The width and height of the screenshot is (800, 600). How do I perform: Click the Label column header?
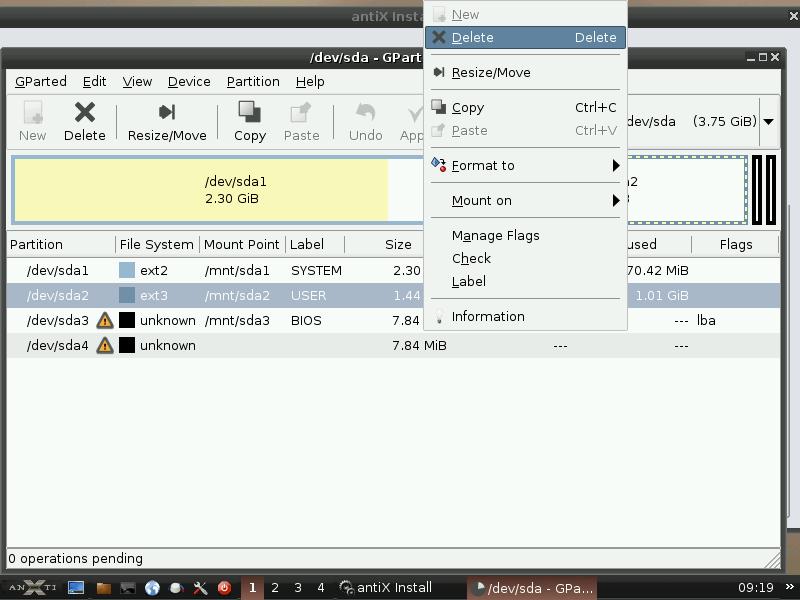click(315, 244)
